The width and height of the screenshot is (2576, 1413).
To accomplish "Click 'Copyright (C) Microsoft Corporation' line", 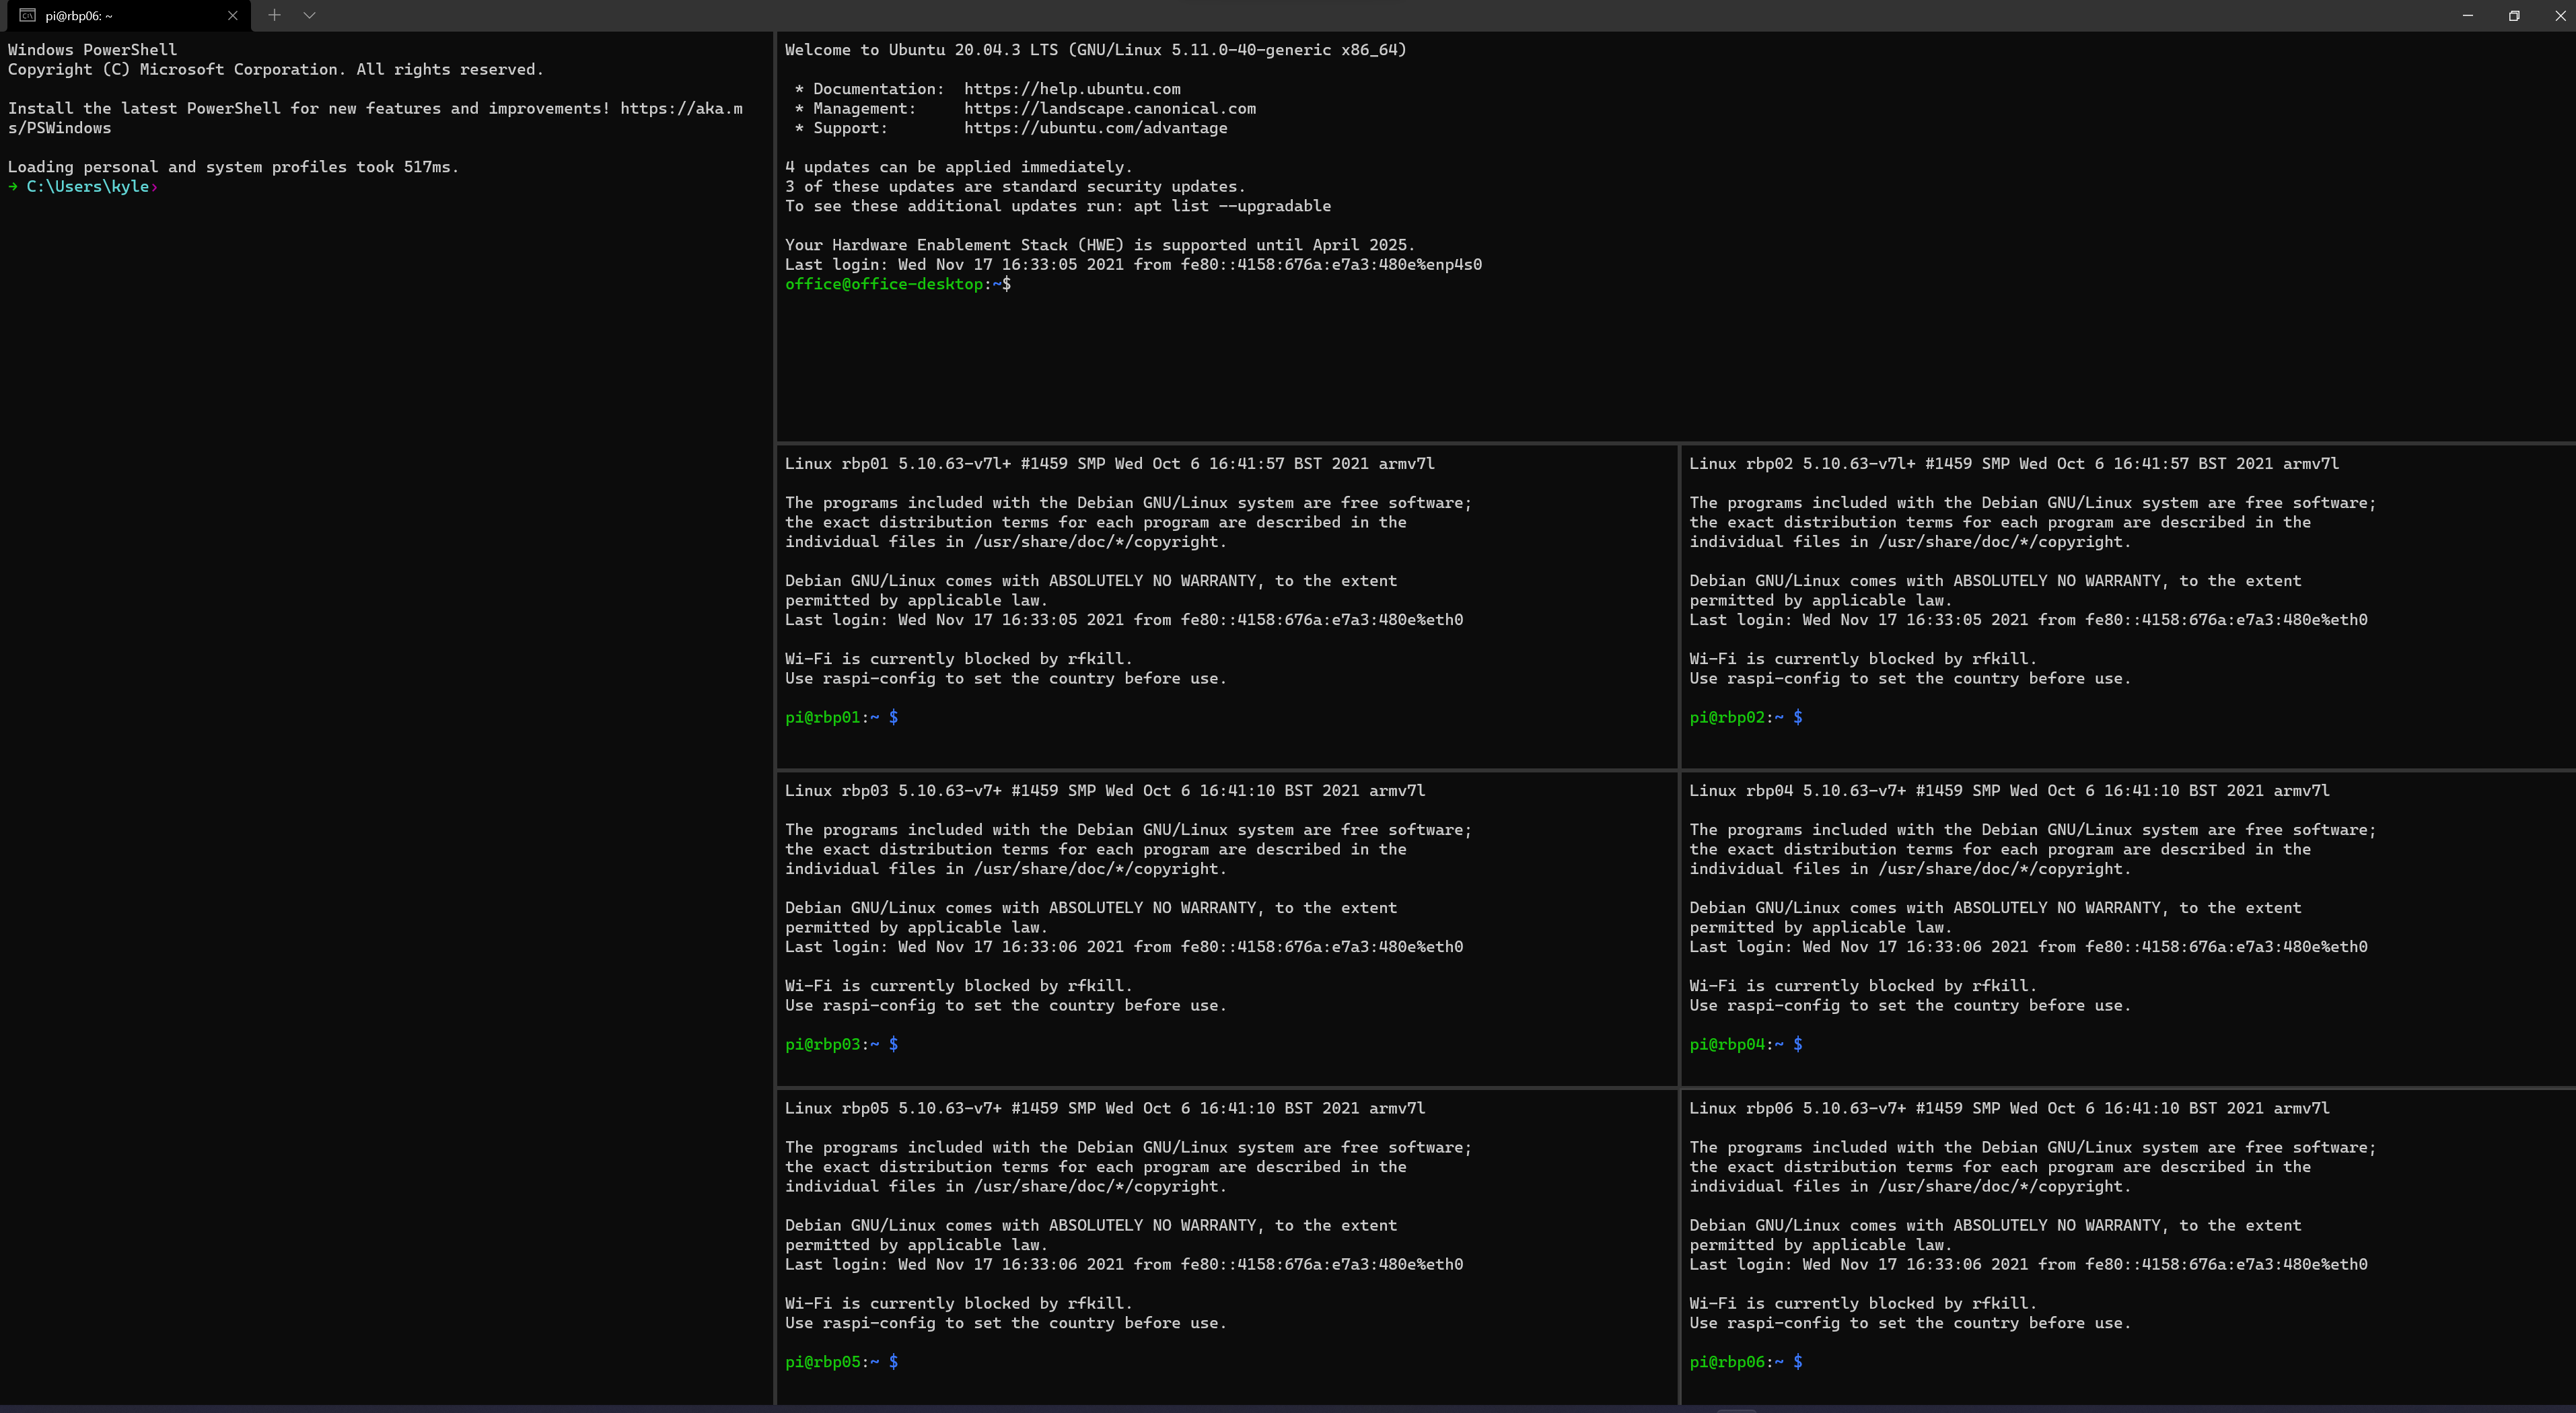I will (276, 70).
